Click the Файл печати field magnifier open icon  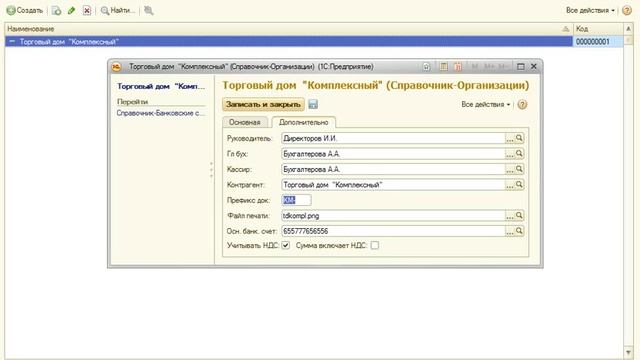(519, 216)
